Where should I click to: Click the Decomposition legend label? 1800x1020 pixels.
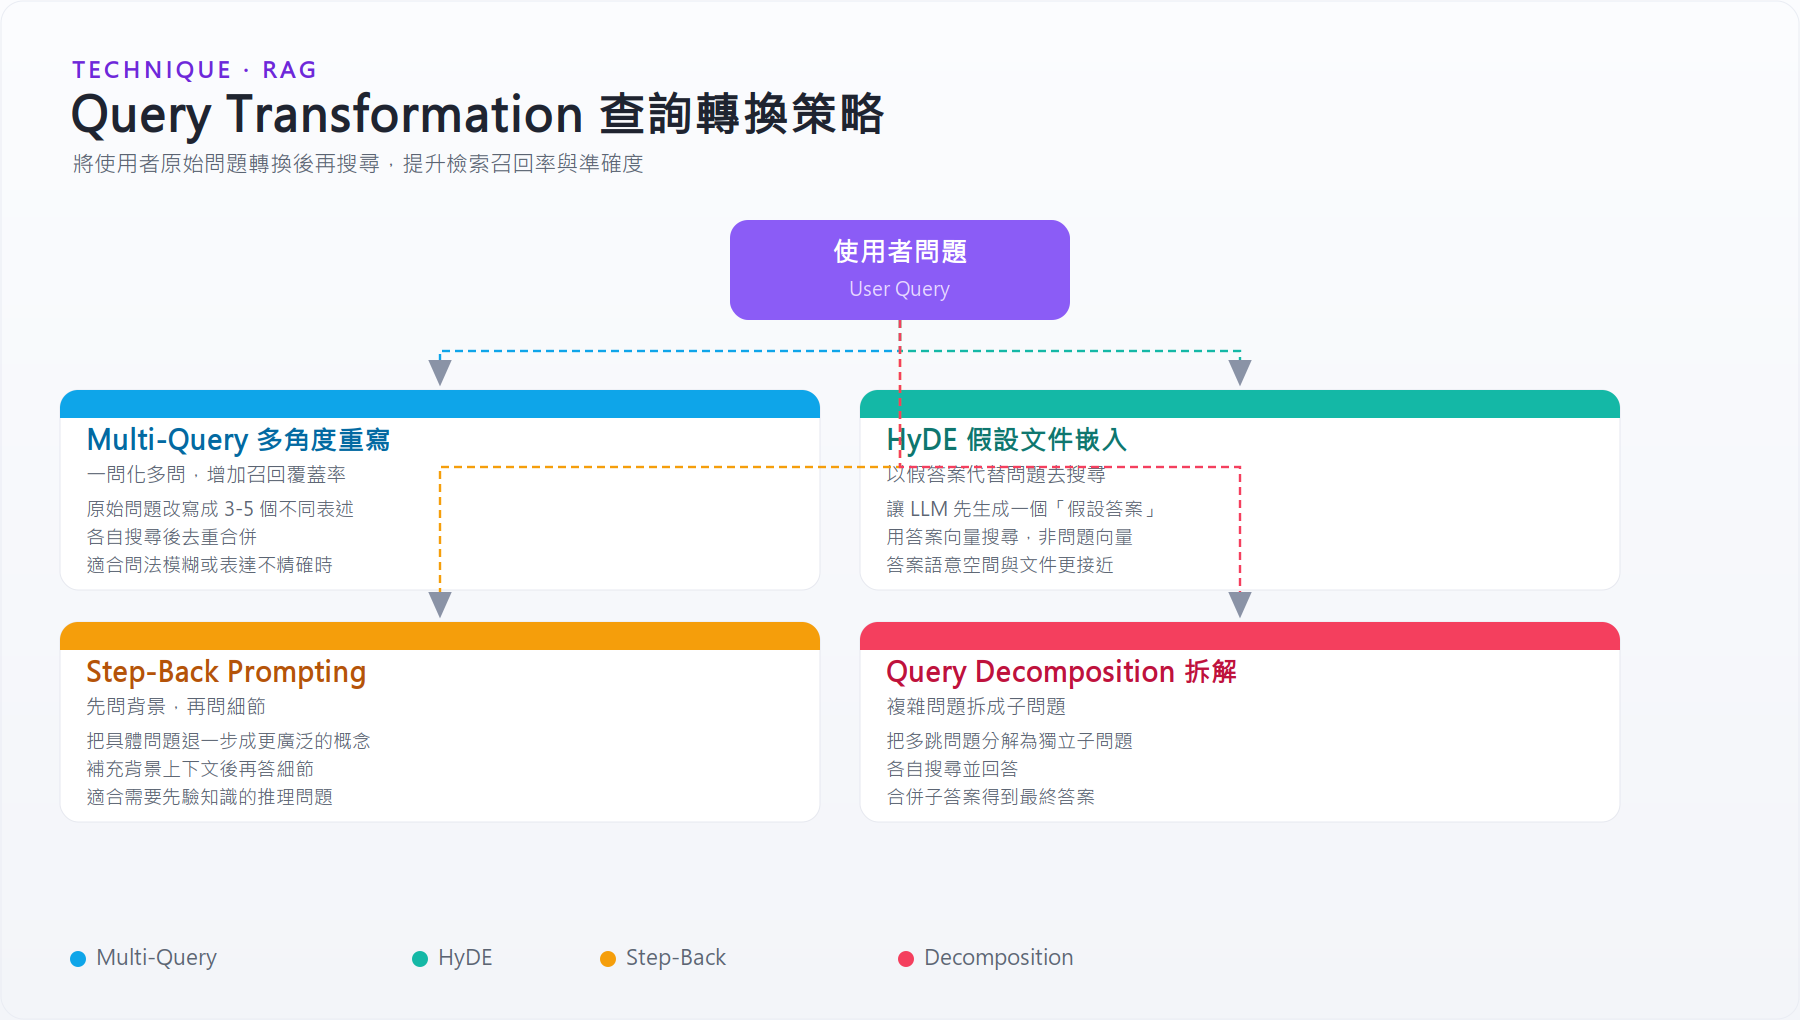[x=998, y=958]
